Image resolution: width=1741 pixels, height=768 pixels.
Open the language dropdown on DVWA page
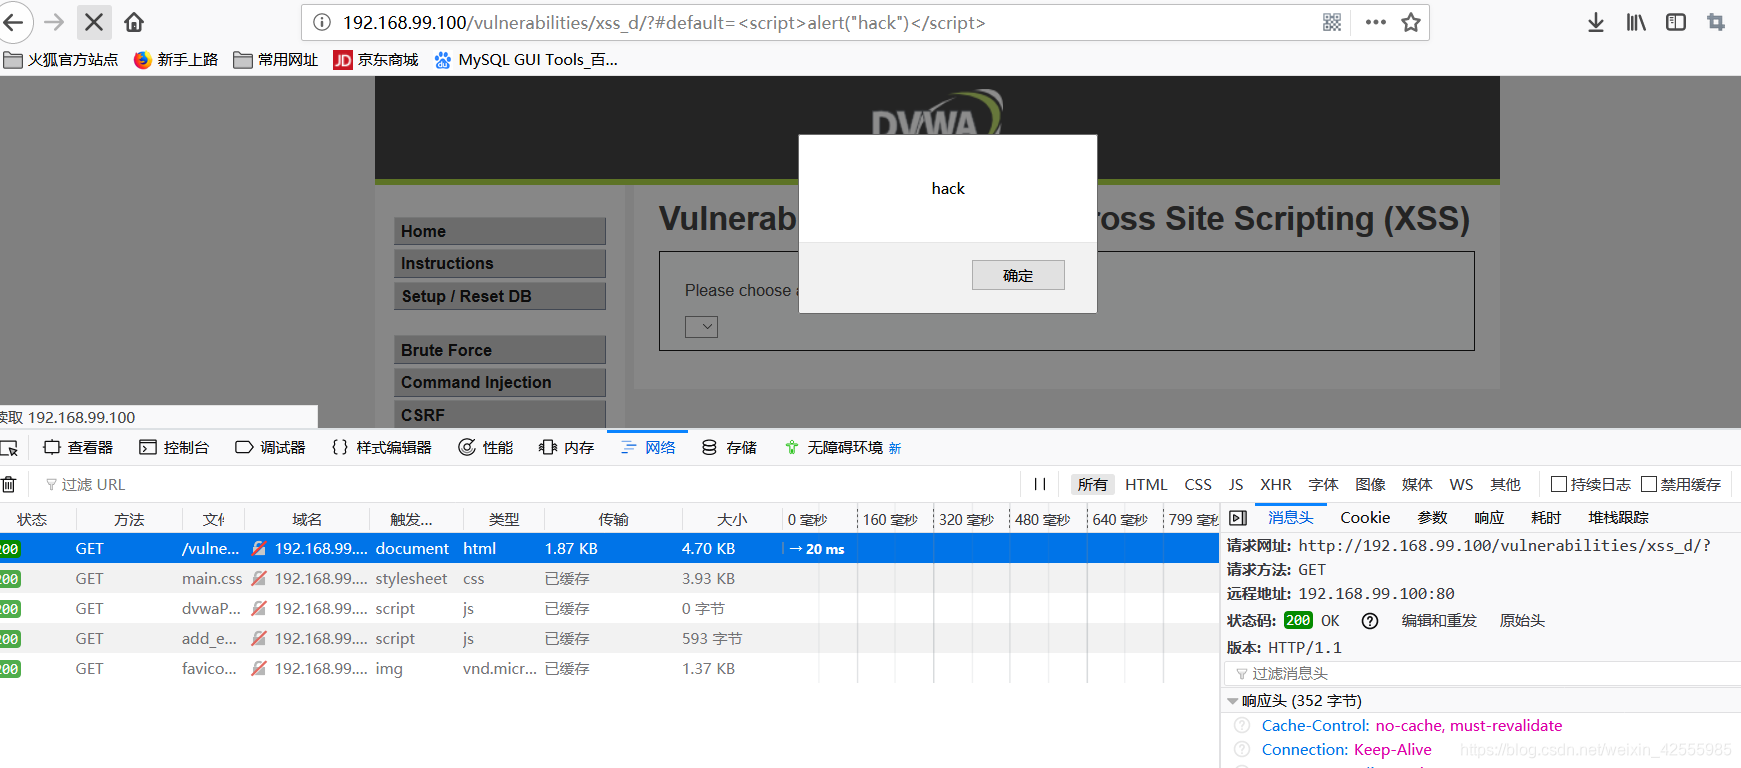(701, 326)
